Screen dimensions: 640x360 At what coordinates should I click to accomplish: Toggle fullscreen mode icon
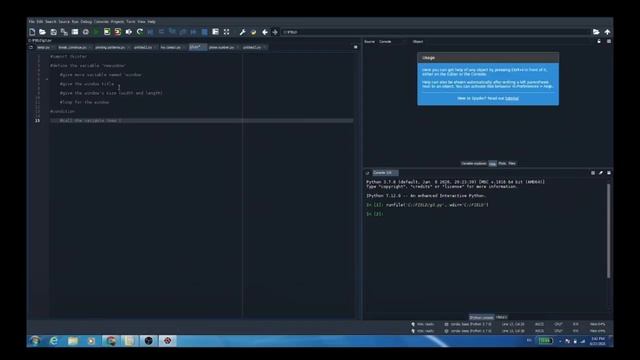[x=227, y=32]
